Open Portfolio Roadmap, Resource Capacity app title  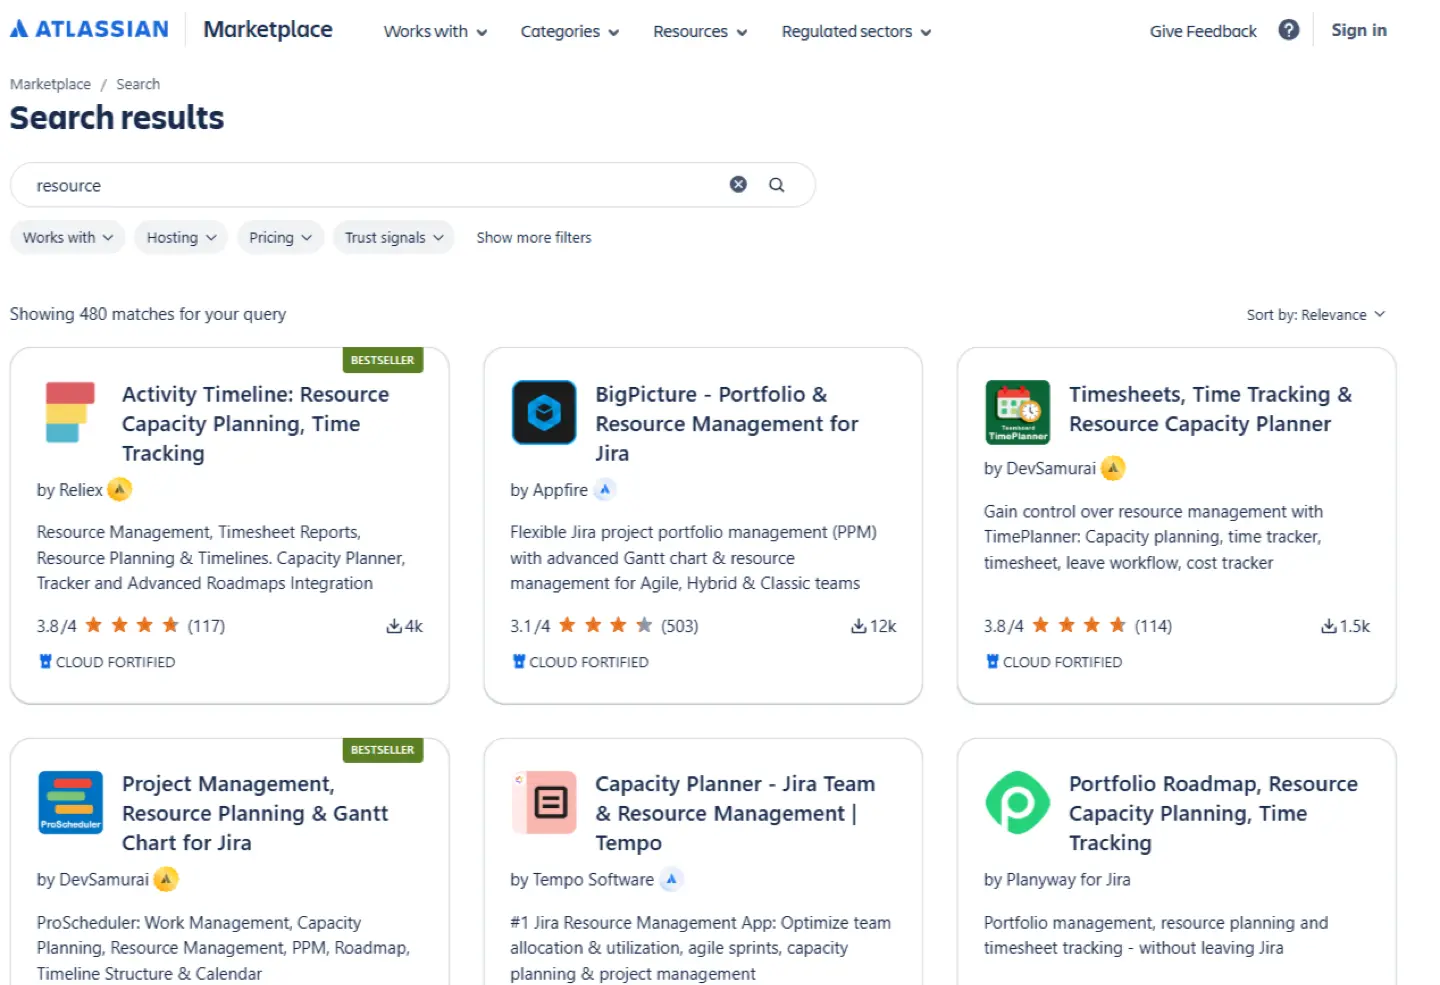coord(1213,813)
